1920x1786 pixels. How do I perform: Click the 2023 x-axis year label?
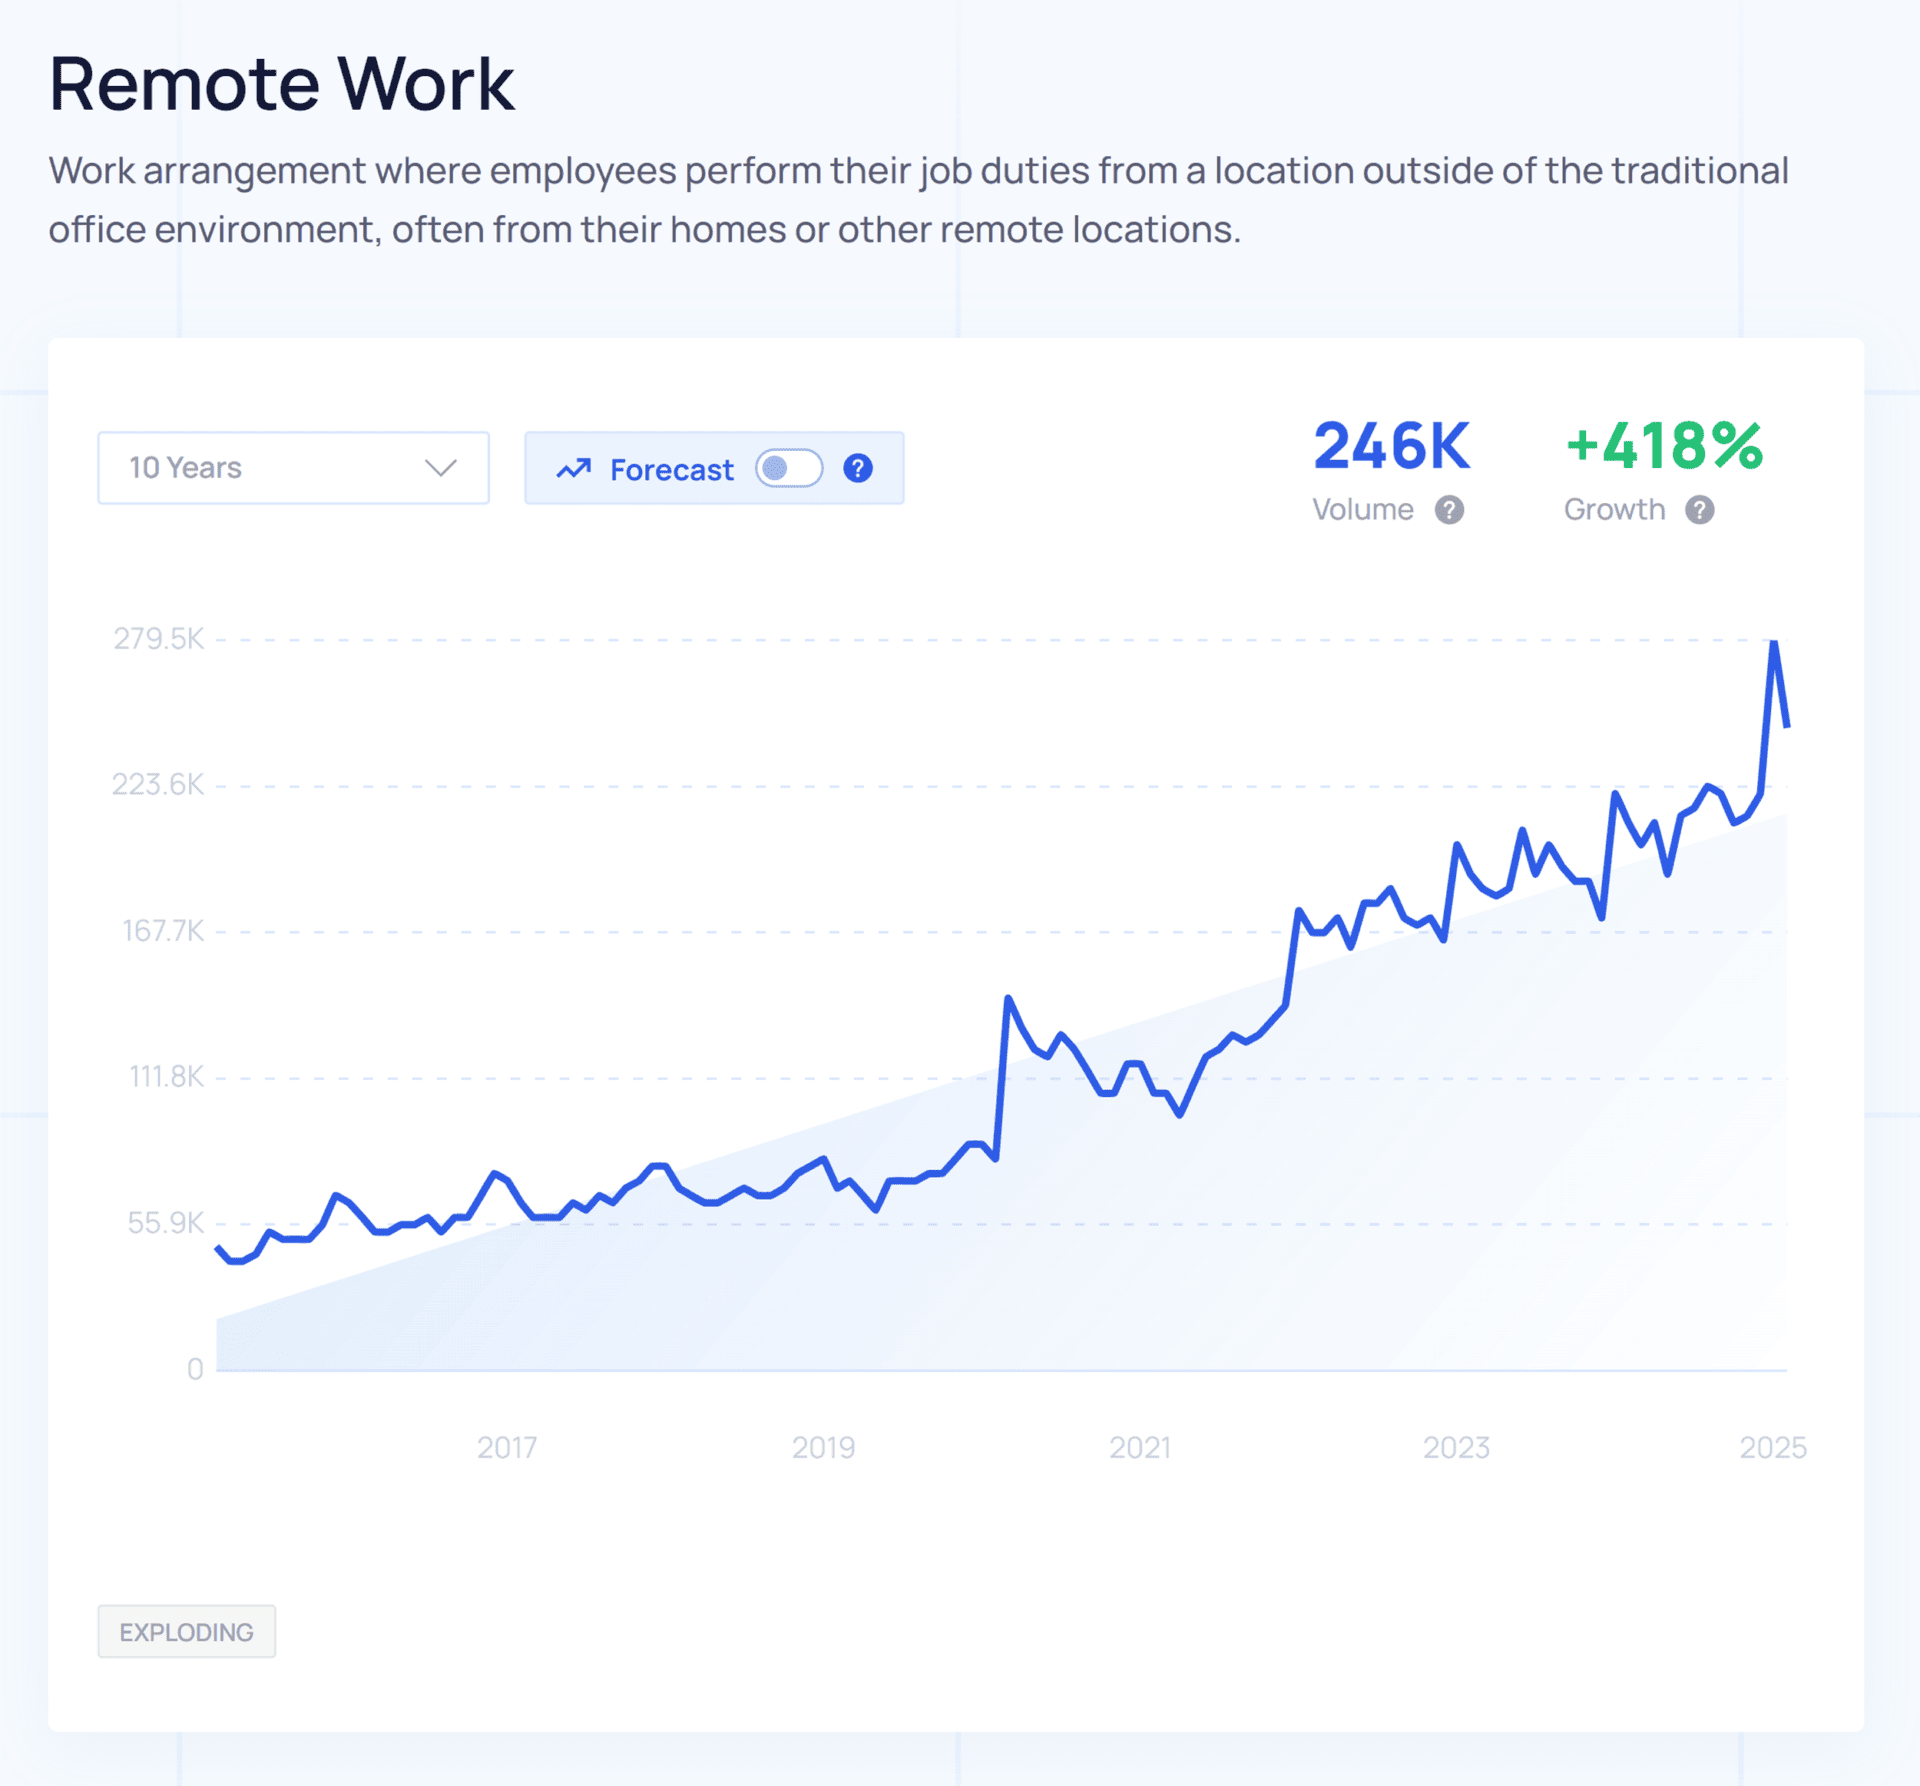(x=1456, y=1447)
